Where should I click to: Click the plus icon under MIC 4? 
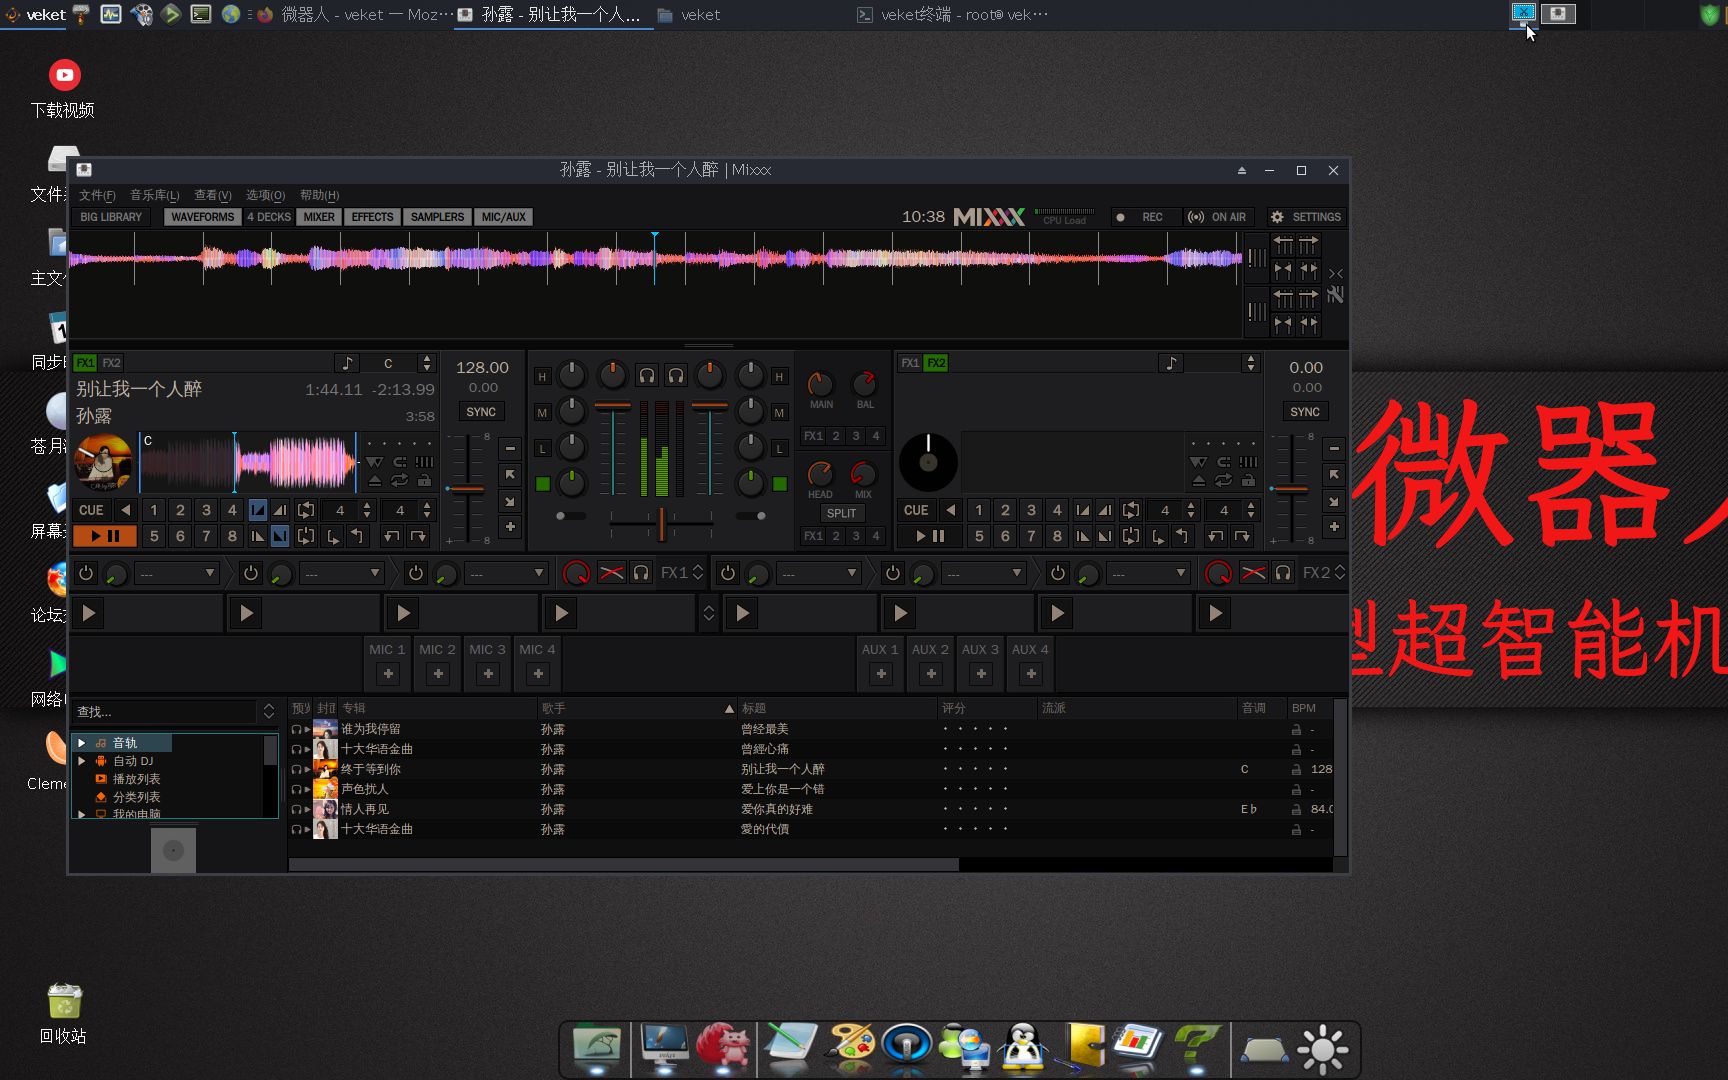tap(538, 674)
